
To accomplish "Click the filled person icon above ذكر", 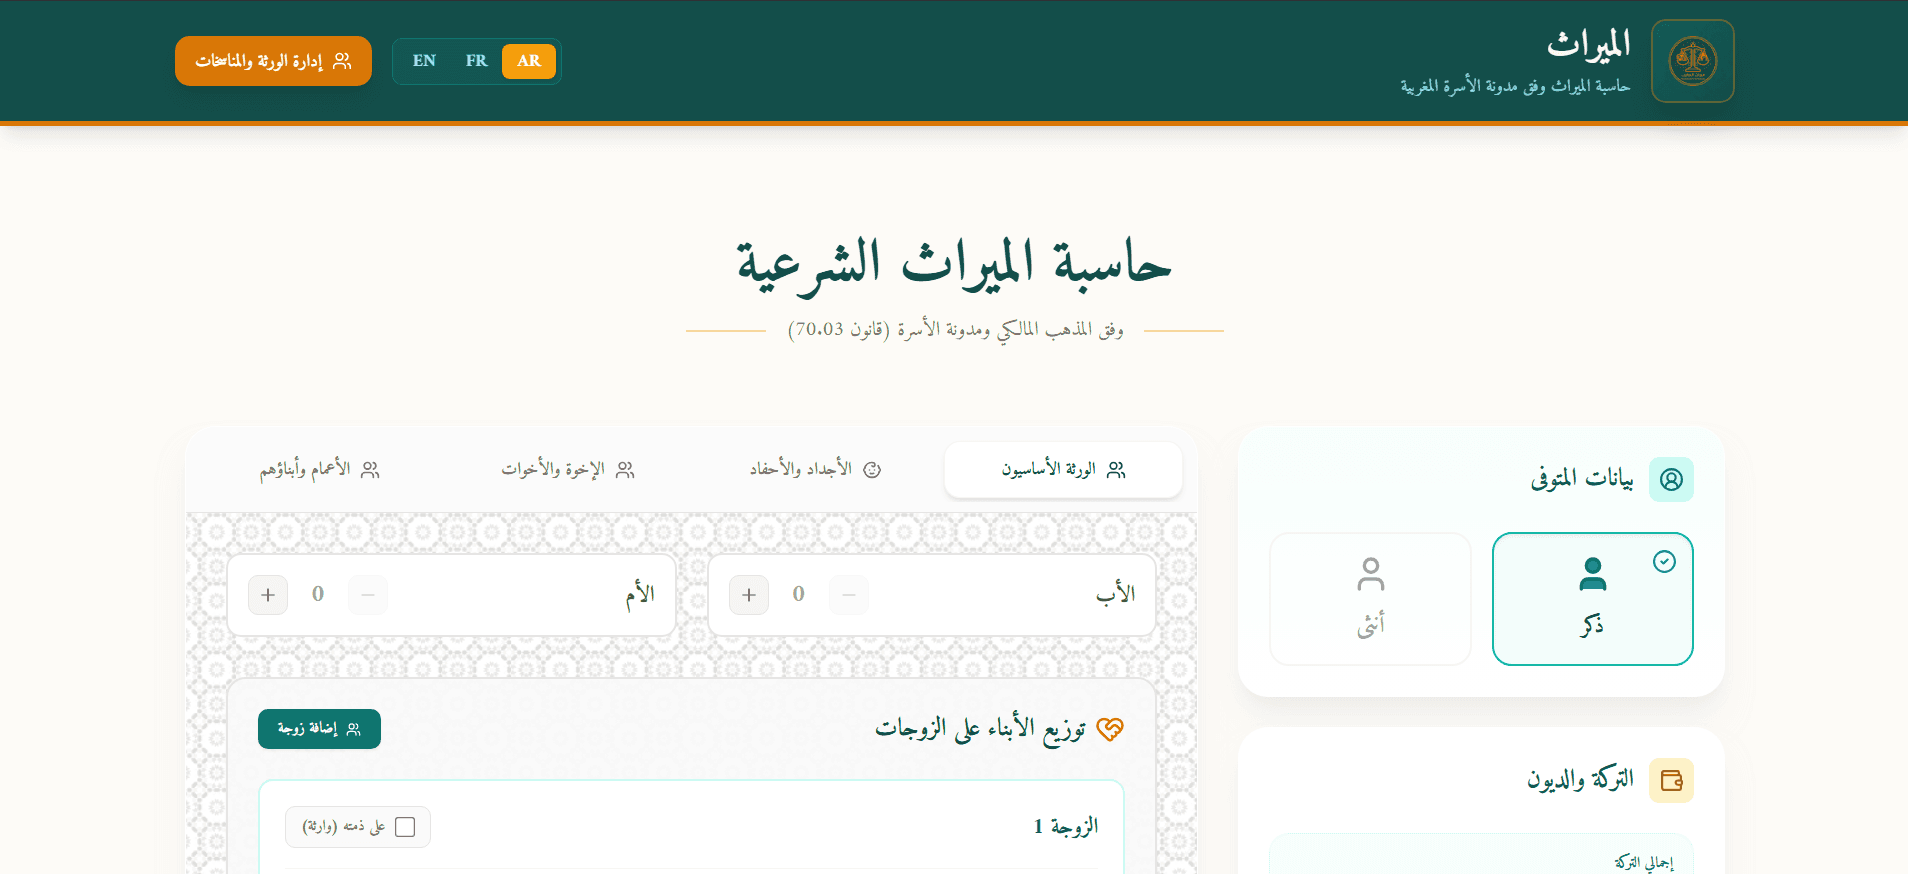I will 1592,574.
